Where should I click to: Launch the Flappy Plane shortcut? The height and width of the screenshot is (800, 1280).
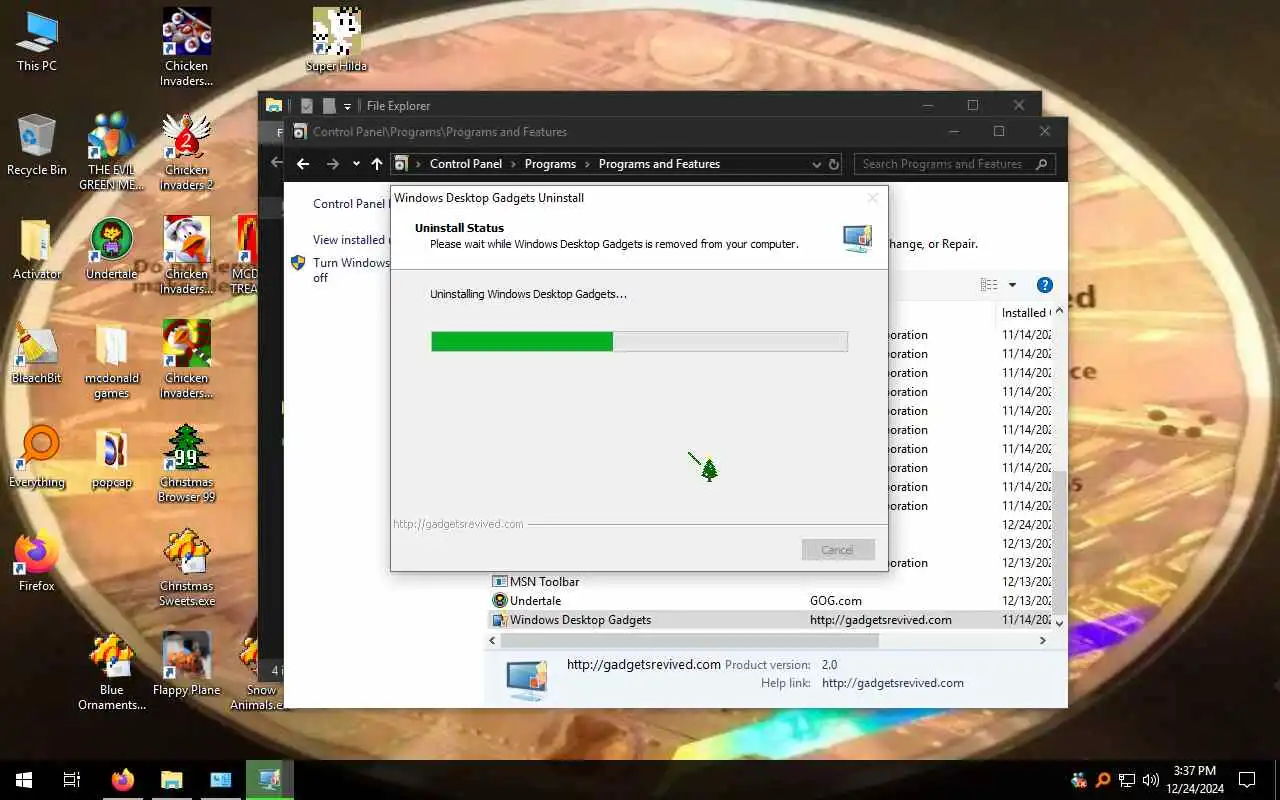[x=186, y=665]
